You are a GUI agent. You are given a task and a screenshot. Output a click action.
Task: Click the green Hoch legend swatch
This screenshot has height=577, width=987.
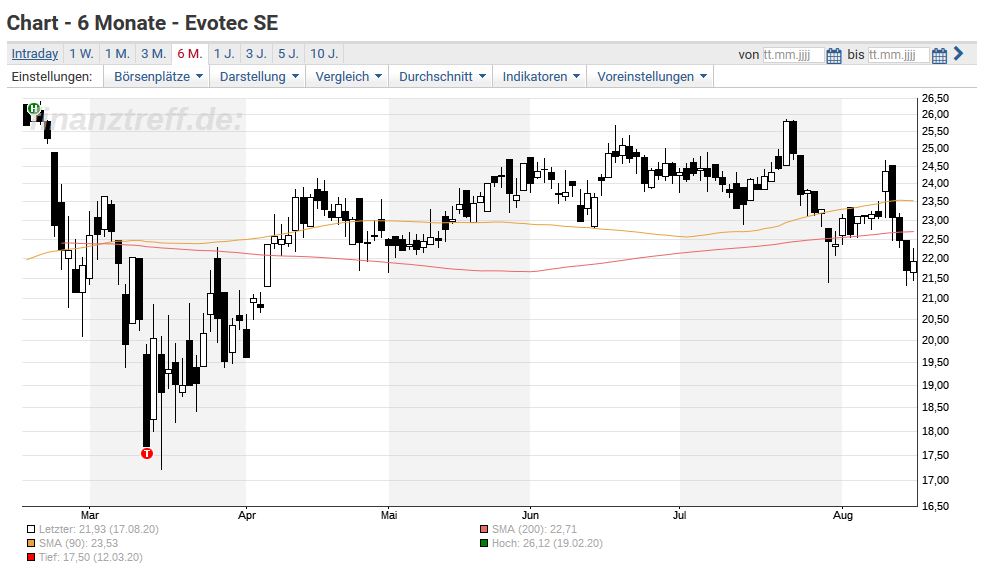pos(484,544)
